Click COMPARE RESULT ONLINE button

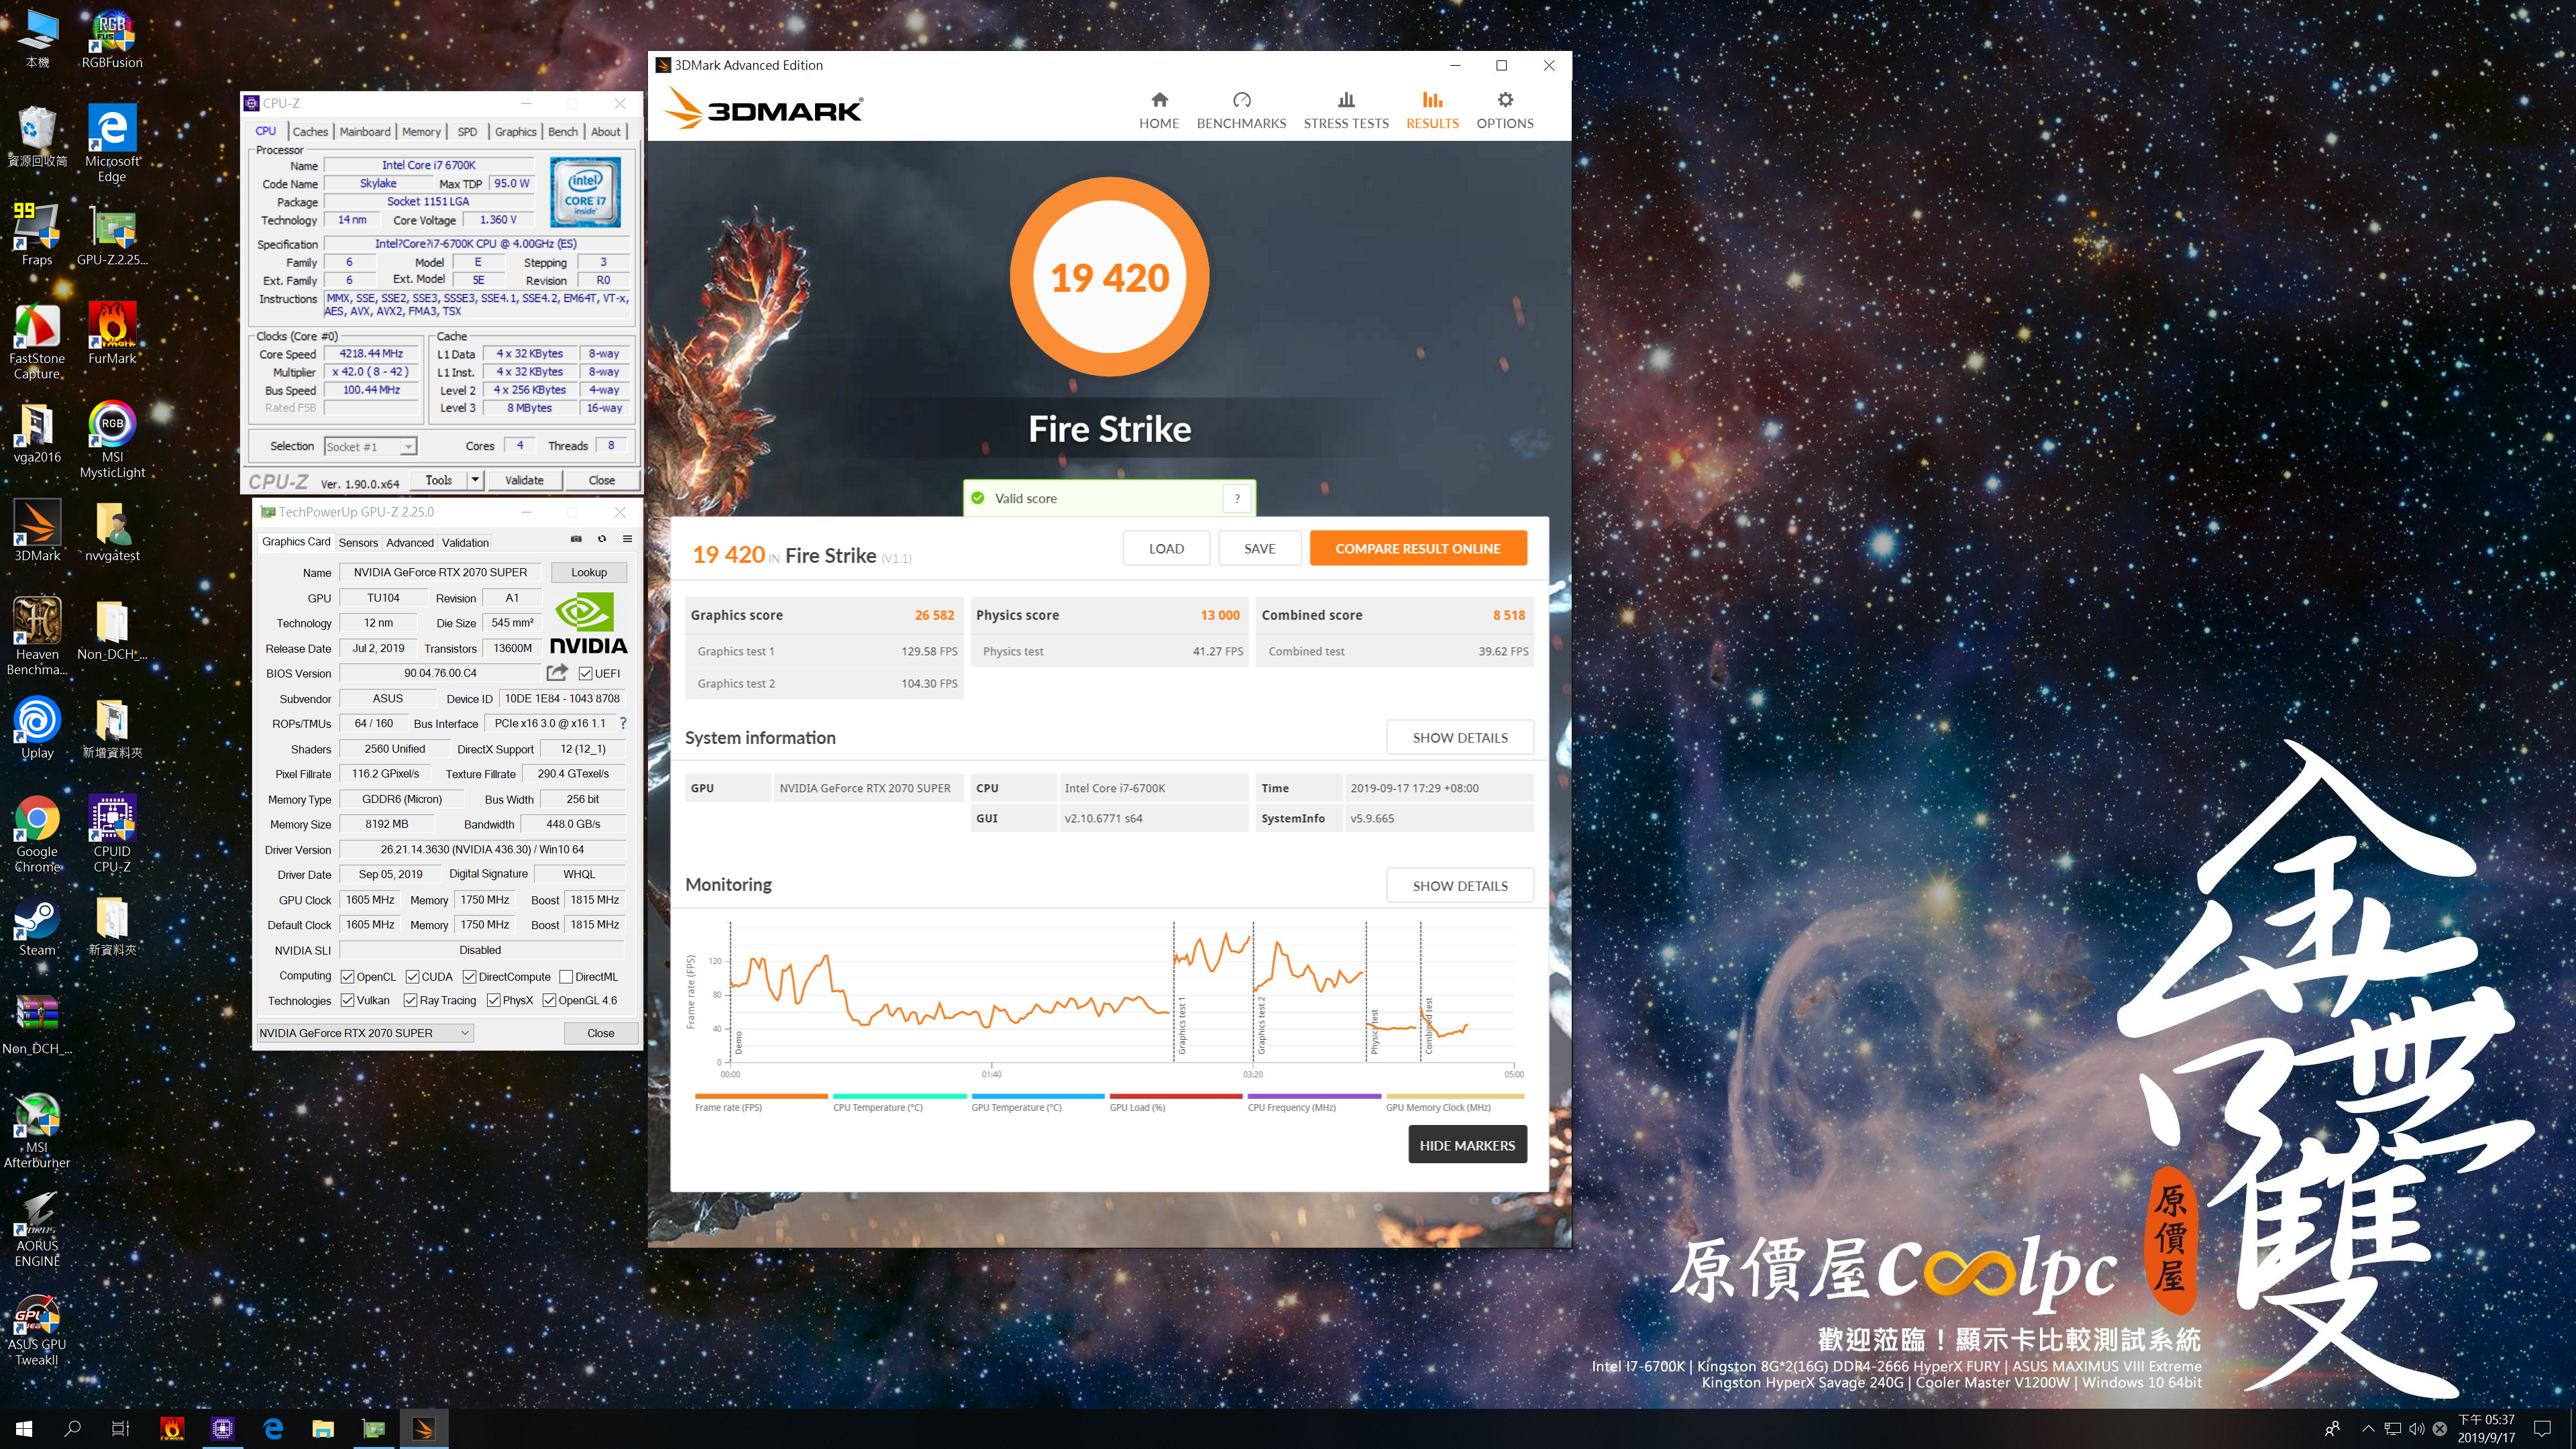[1418, 548]
